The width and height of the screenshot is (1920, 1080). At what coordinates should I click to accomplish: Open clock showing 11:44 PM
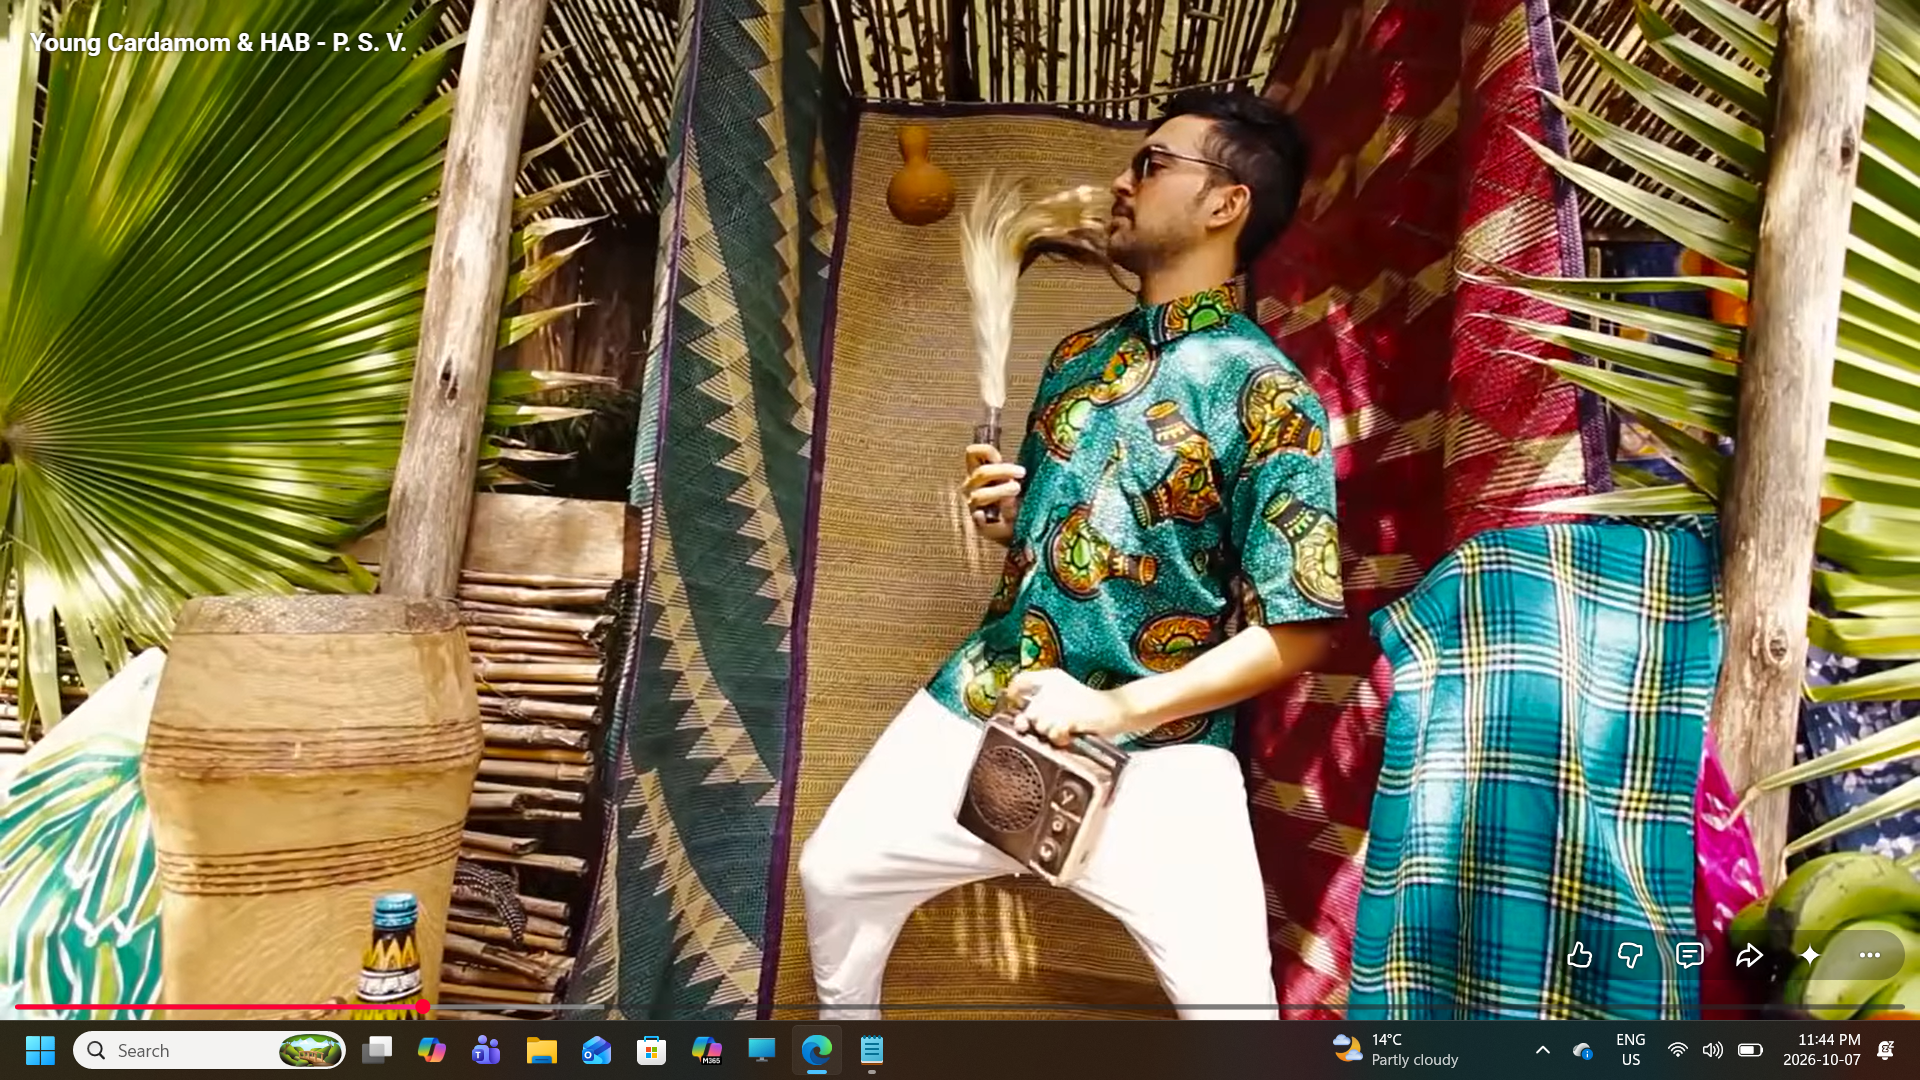[x=1822, y=1050]
